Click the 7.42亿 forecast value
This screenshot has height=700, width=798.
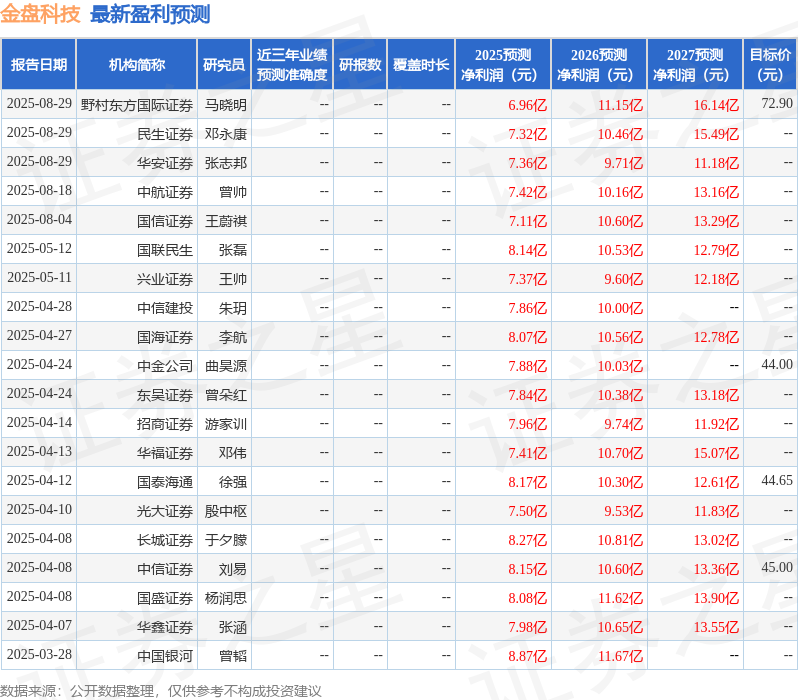point(528,192)
